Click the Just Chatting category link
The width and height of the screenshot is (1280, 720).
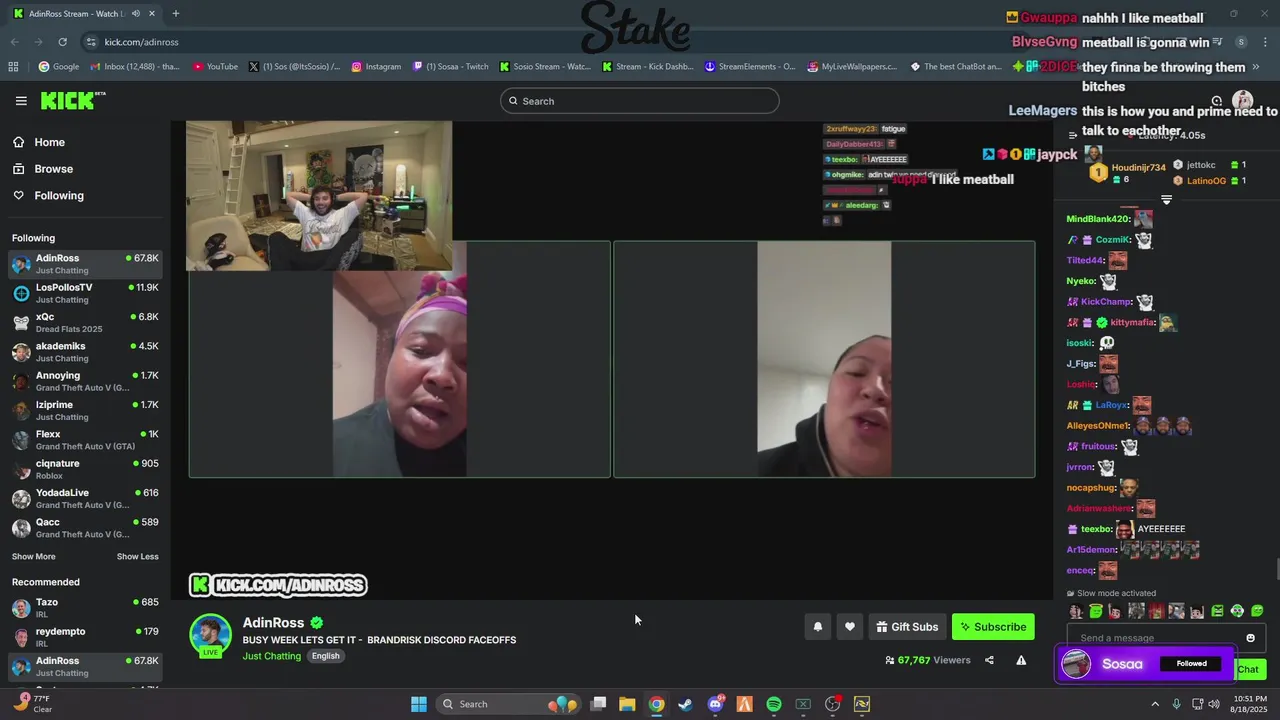click(271, 656)
